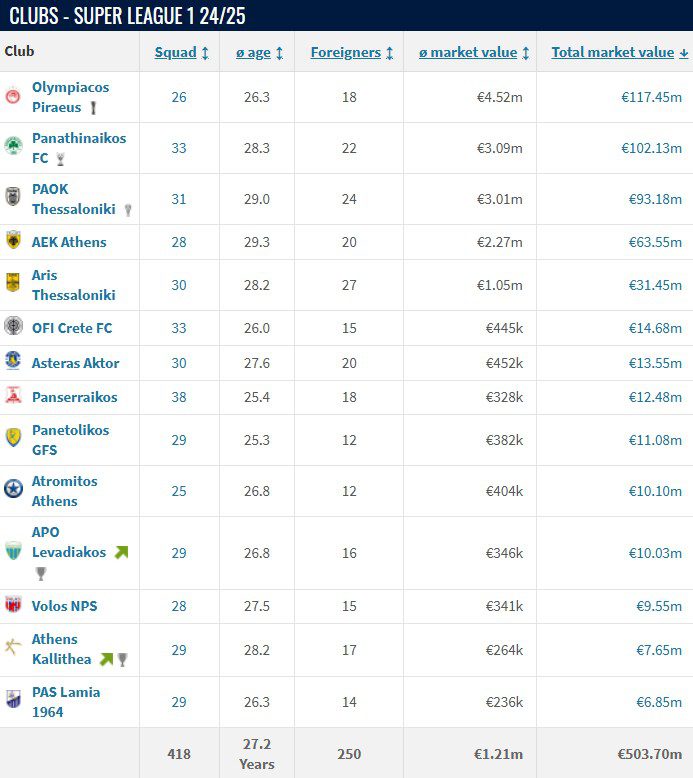Sort clubs by Foreigners column
This screenshot has width=693, height=778.
351,53
